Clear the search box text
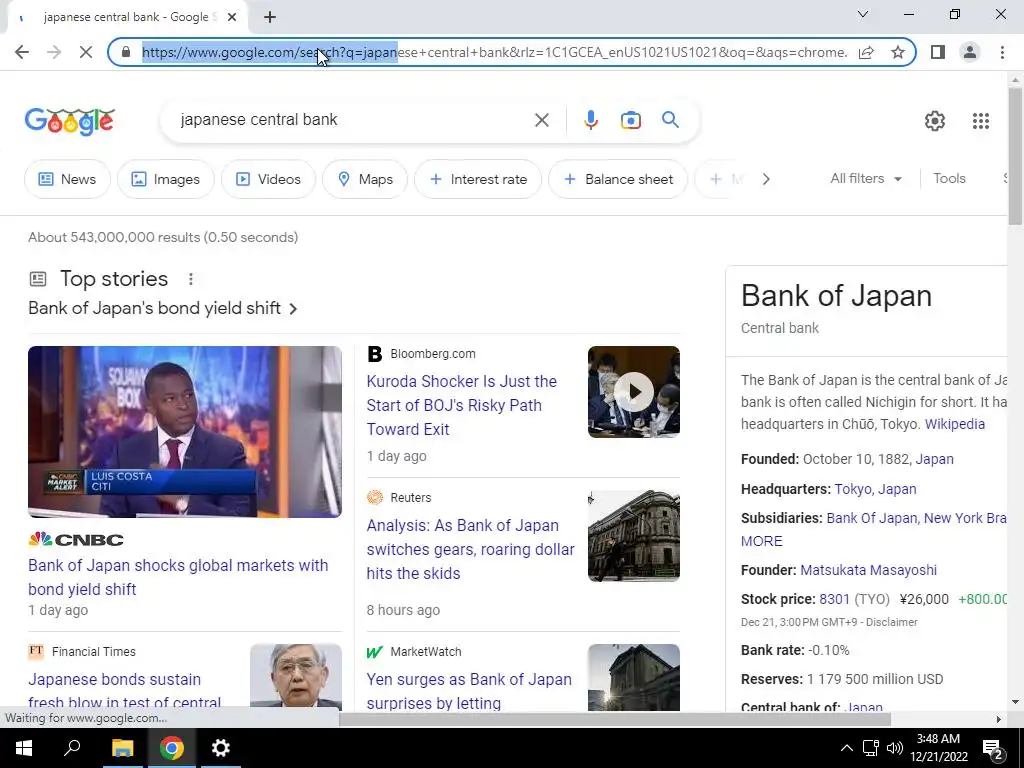The image size is (1024, 768). [x=541, y=120]
